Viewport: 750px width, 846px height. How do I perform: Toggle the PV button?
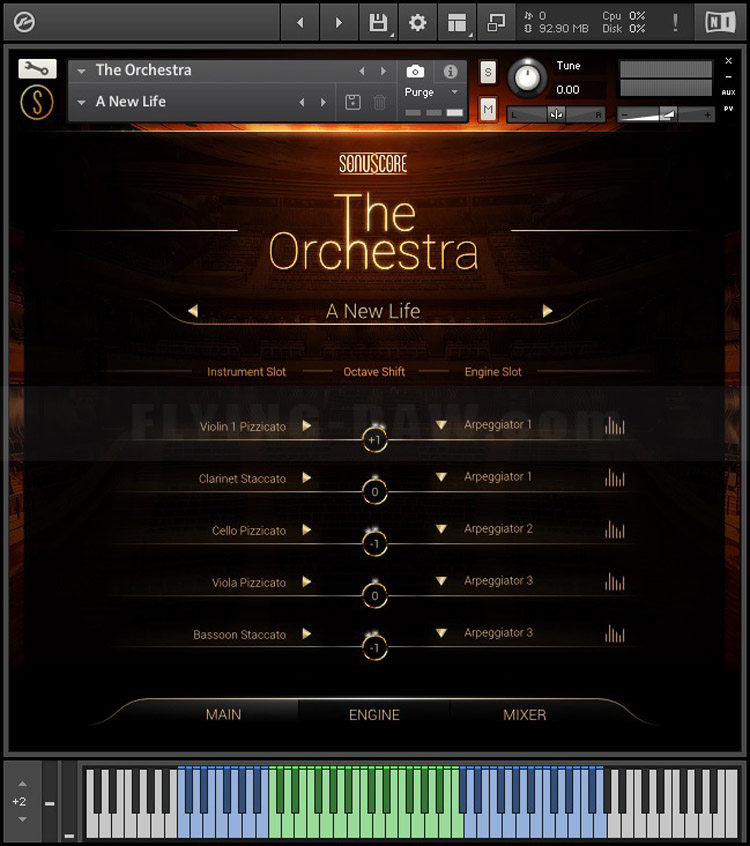click(x=728, y=108)
